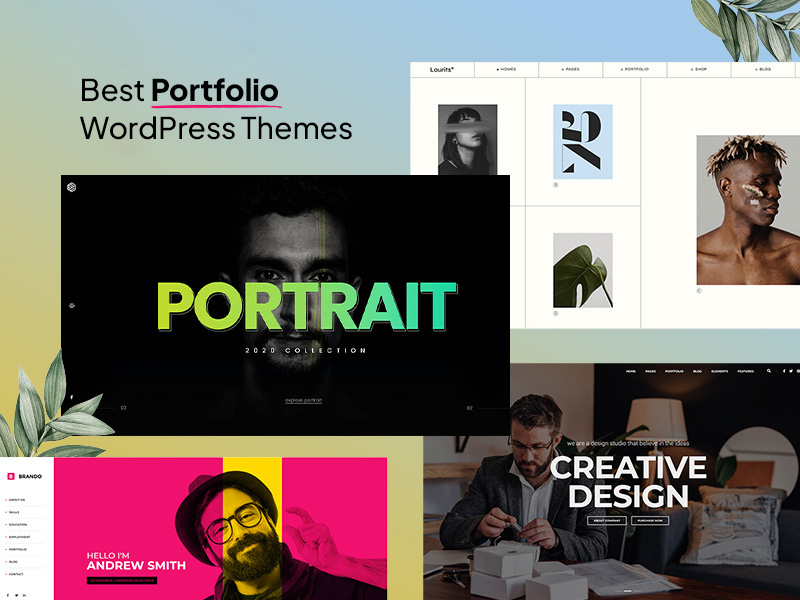Expand the Shop menu in Lourits
Screen dimensions: 800x600
701,70
